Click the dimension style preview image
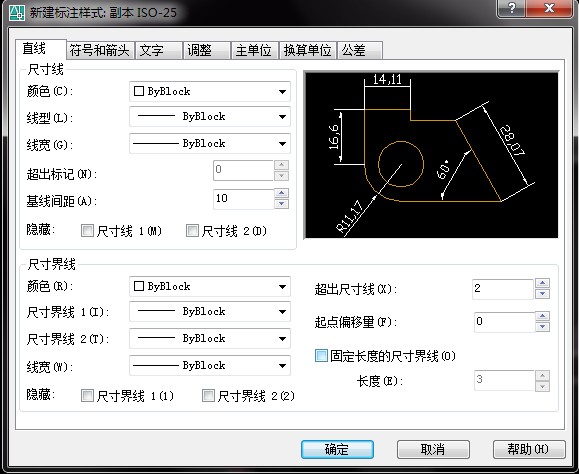This screenshot has height=474, width=579. (431, 155)
